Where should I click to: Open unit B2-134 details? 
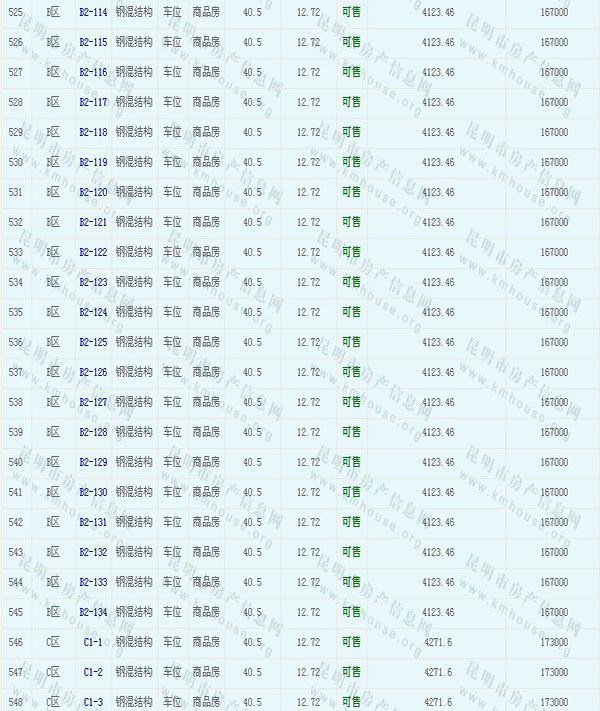tap(93, 612)
